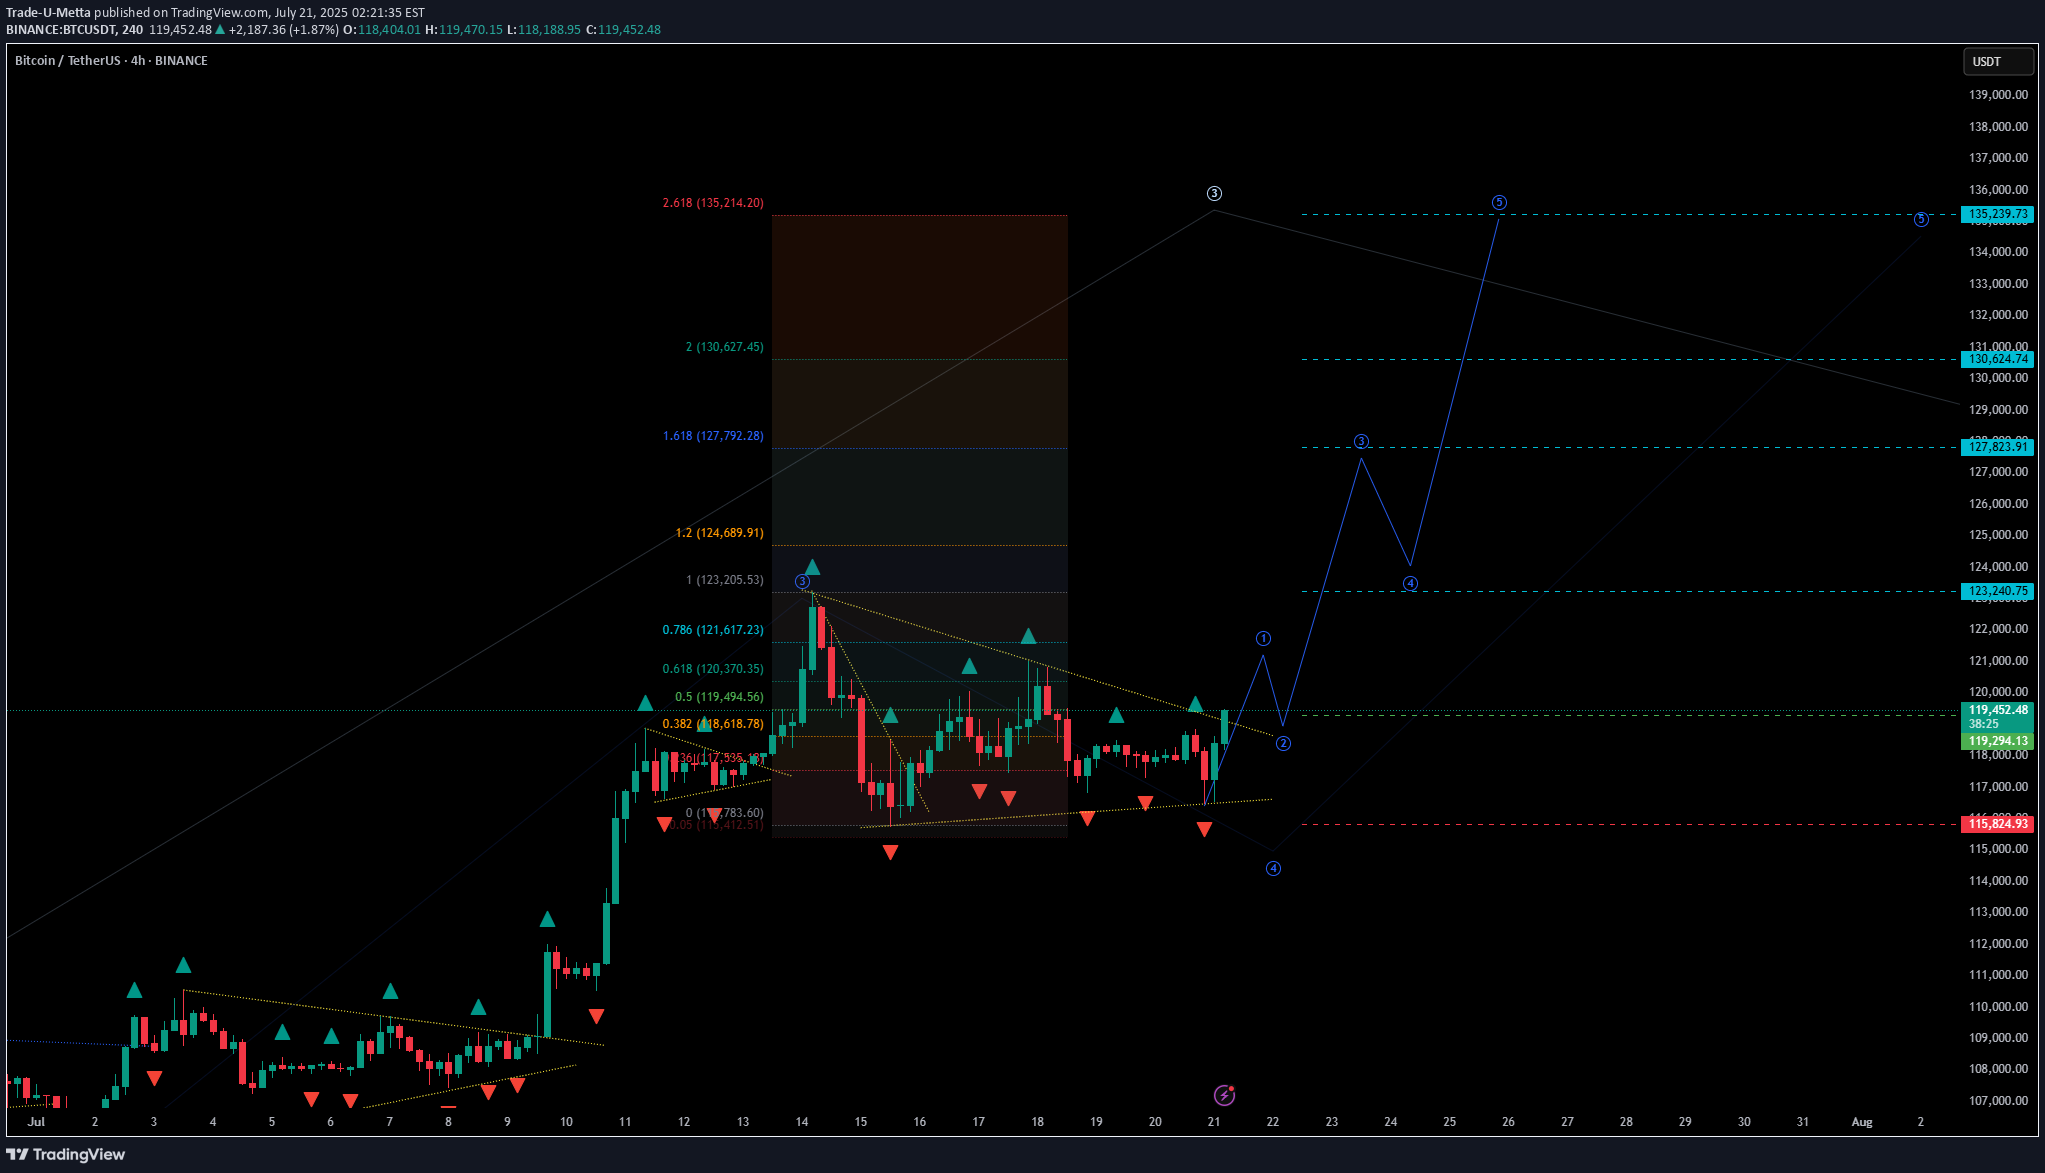Click date 26 on the time axis

[1508, 1122]
